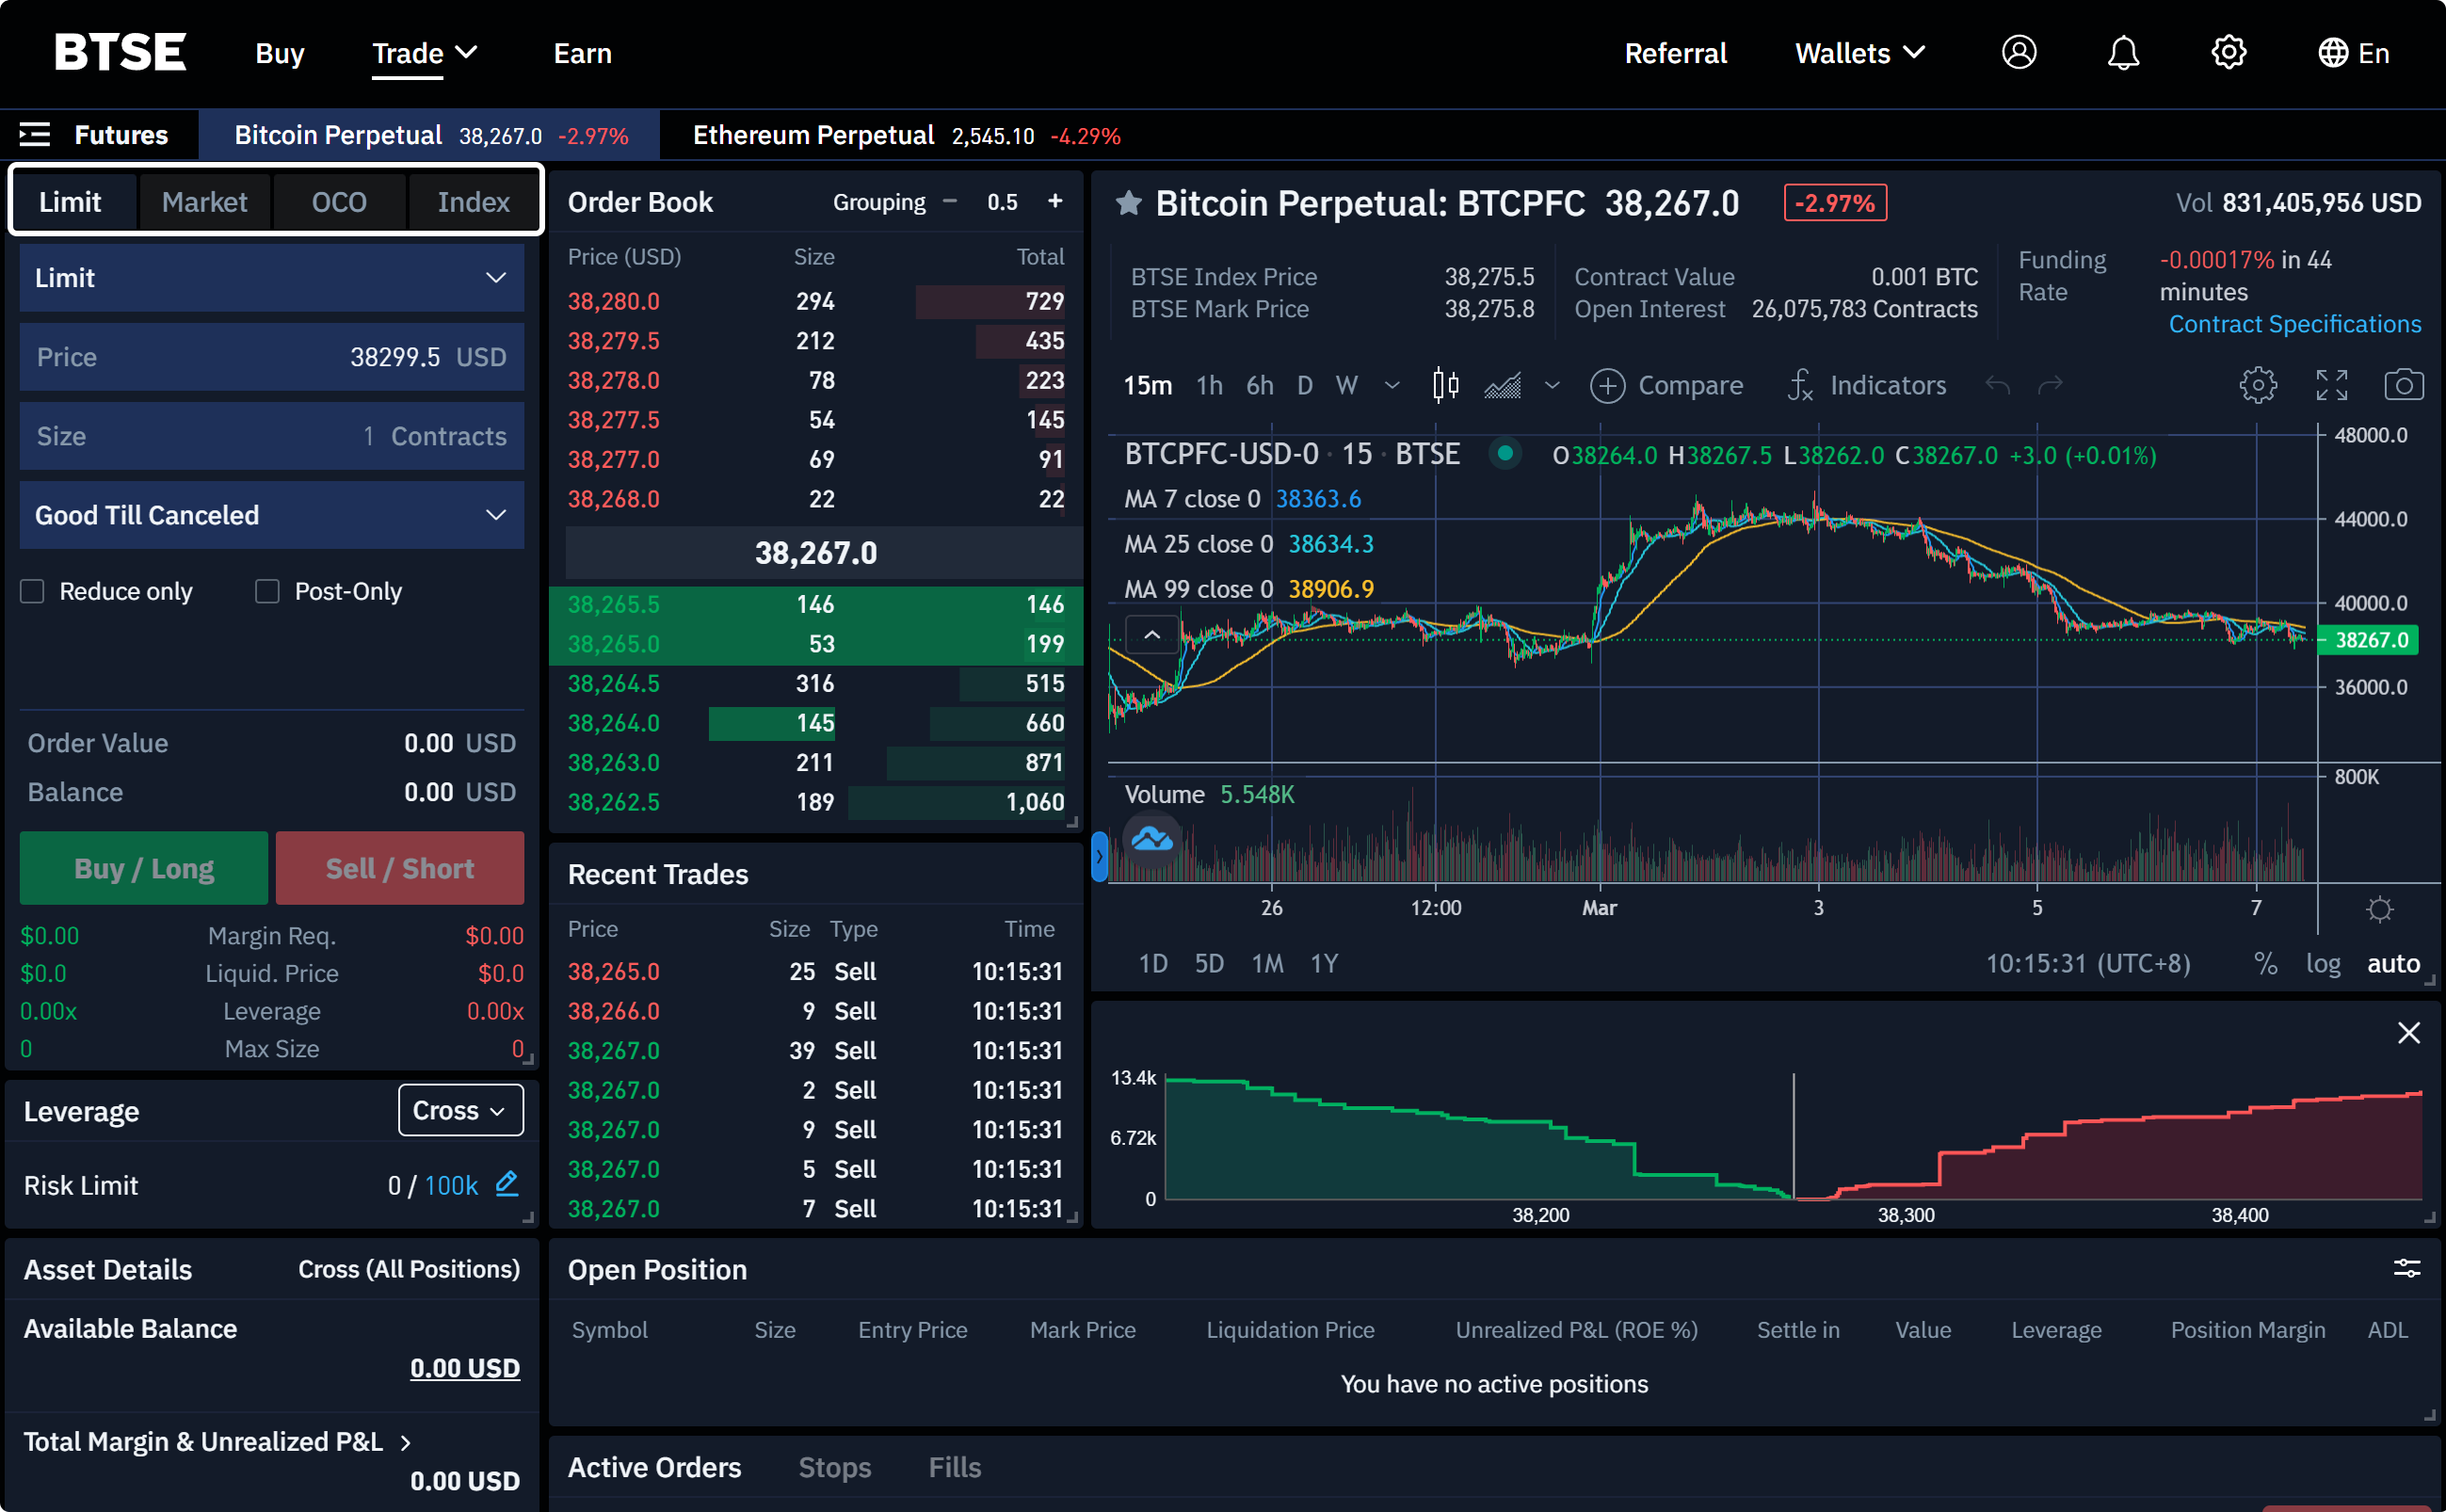Click the BTSE logo
2446x1512 pixels.
click(x=120, y=52)
